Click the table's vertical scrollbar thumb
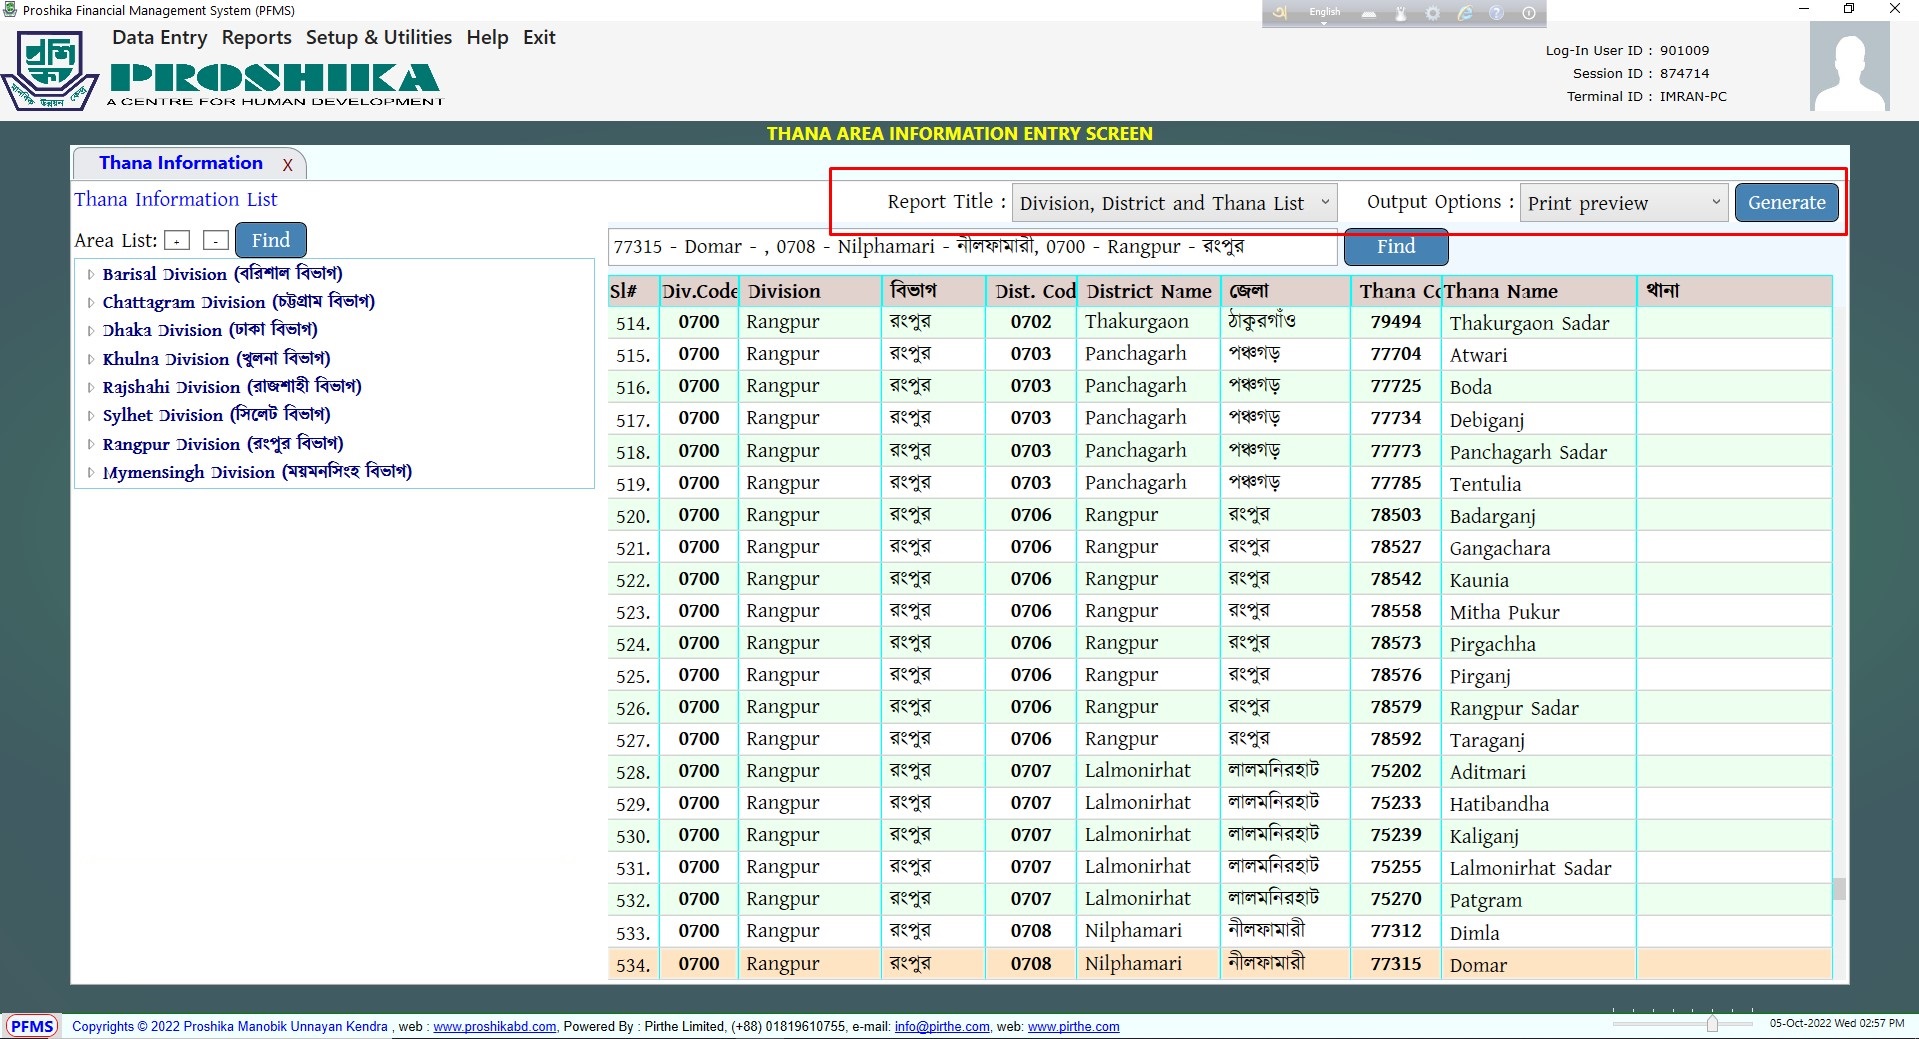This screenshot has width=1919, height=1039. pyautogui.click(x=1838, y=889)
